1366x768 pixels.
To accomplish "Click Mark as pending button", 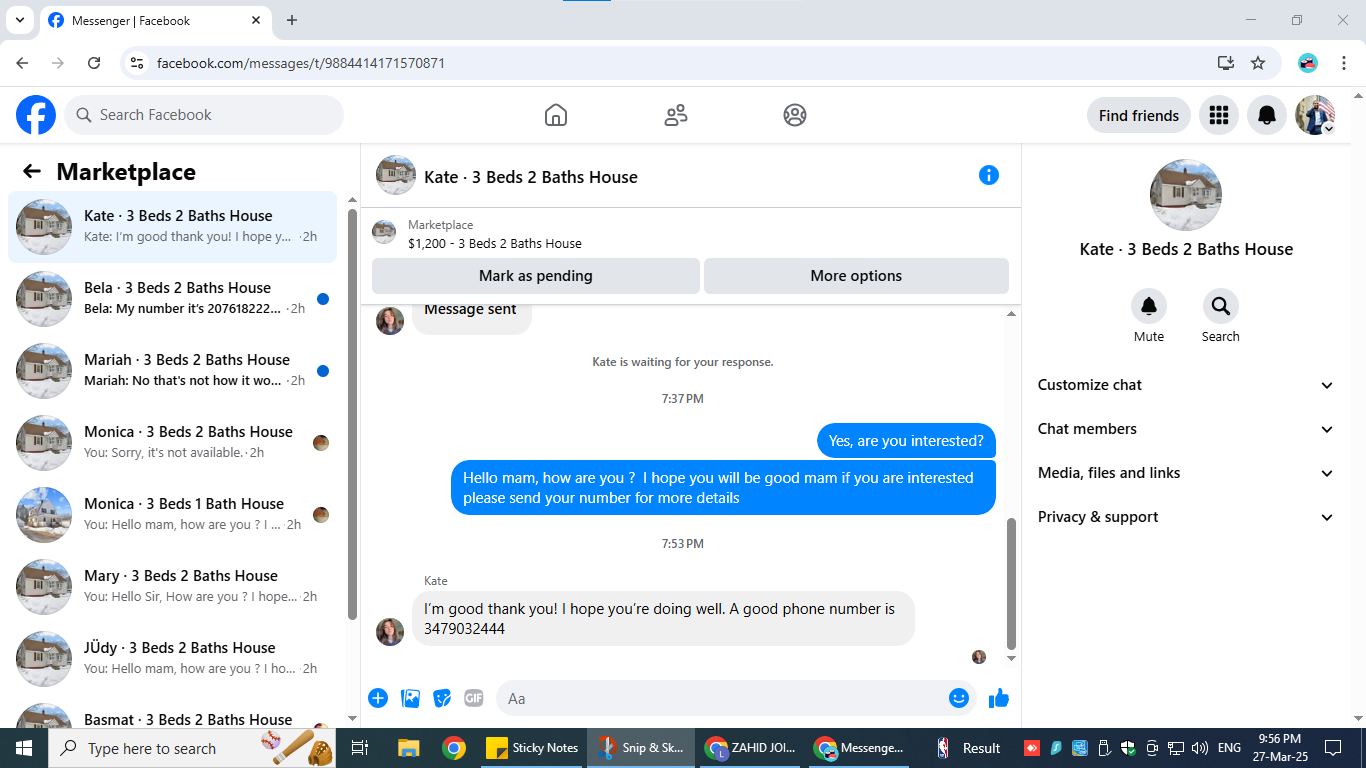I will pos(536,276).
